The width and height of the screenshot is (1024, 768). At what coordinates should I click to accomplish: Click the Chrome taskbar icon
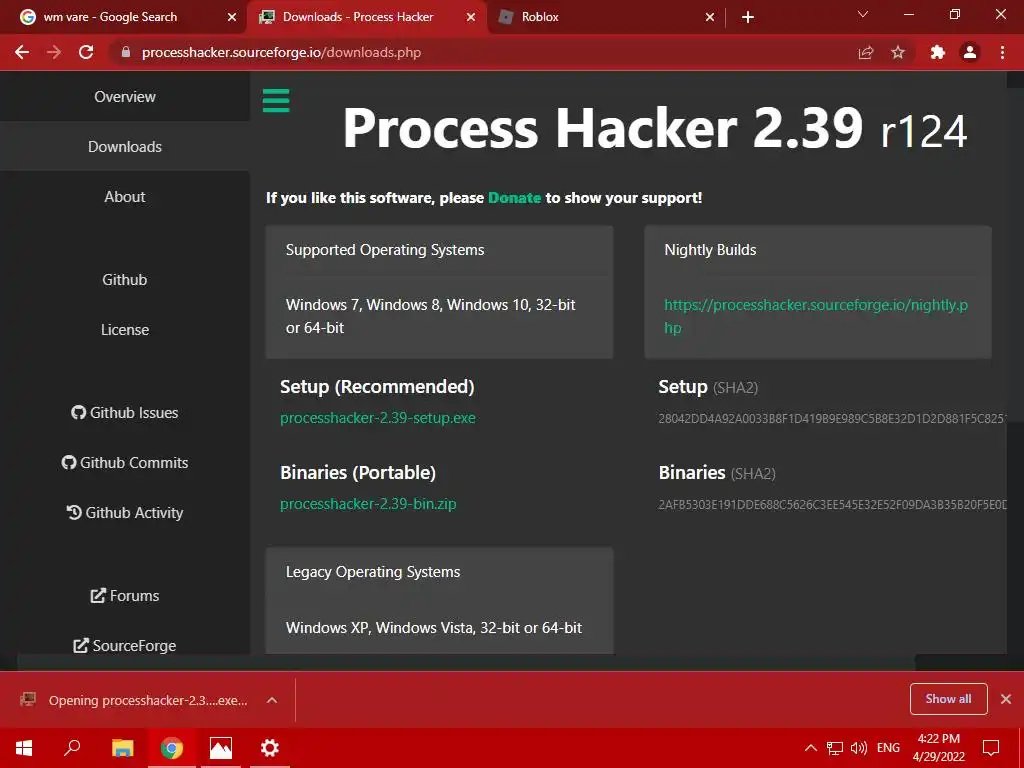pos(172,748)
